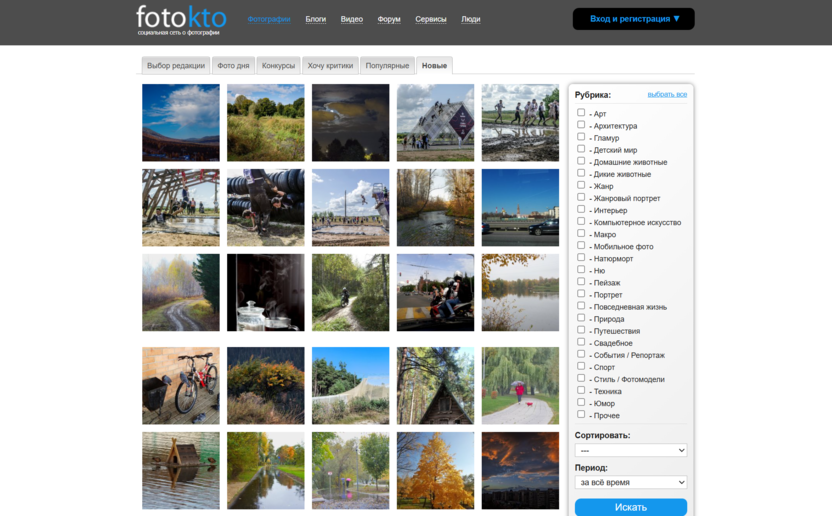Open the motorcycle riders on street thumbnail
Image resolution: width=832 pixels, height=516 pixels.
pos(436,293)
